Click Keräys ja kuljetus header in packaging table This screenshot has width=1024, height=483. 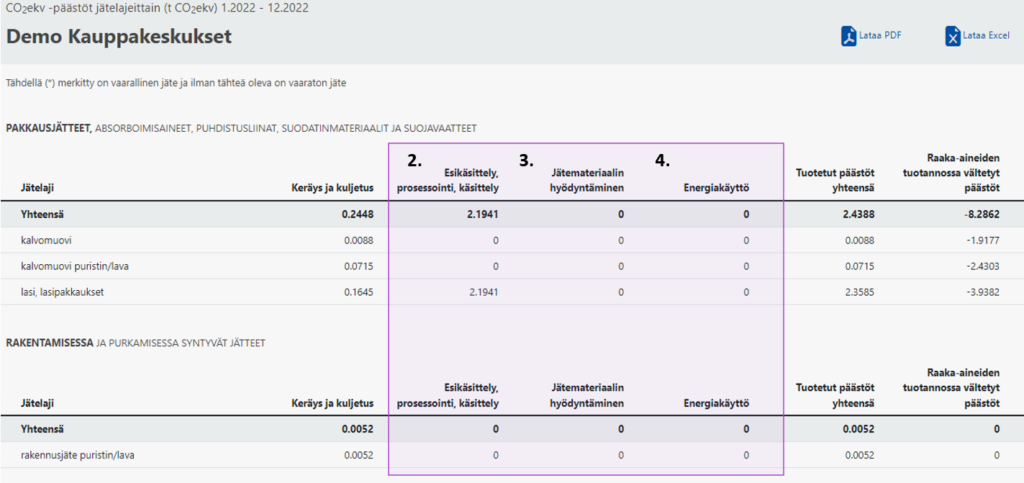331,187
